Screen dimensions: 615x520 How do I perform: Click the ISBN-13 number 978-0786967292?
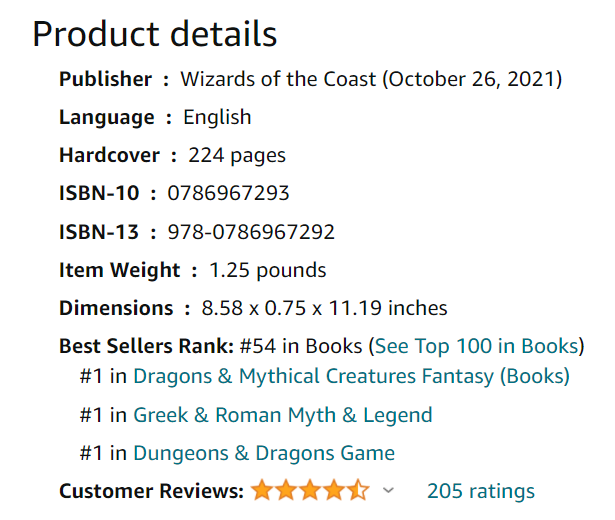coord(251,232)
